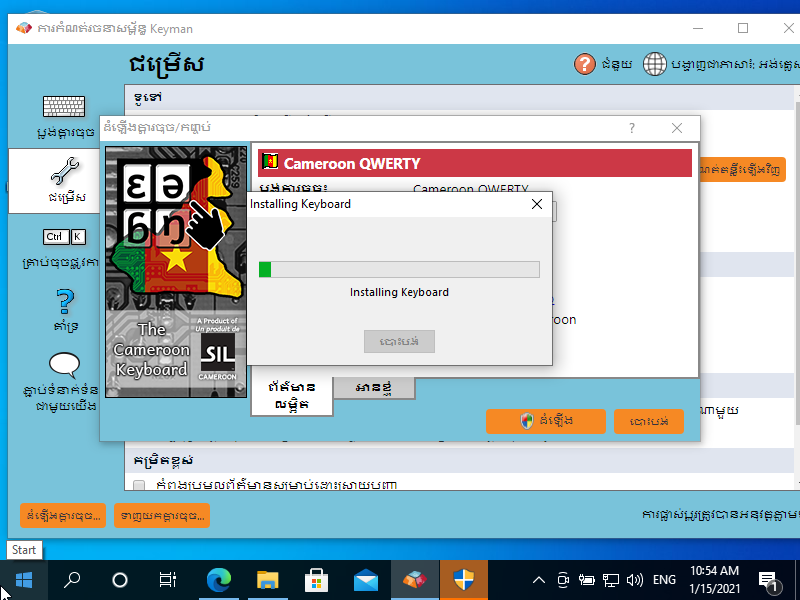Close the keyboard package install dialog
This screenshot has height=600, width=800.
pyautogui.click(x=677, y=128)
